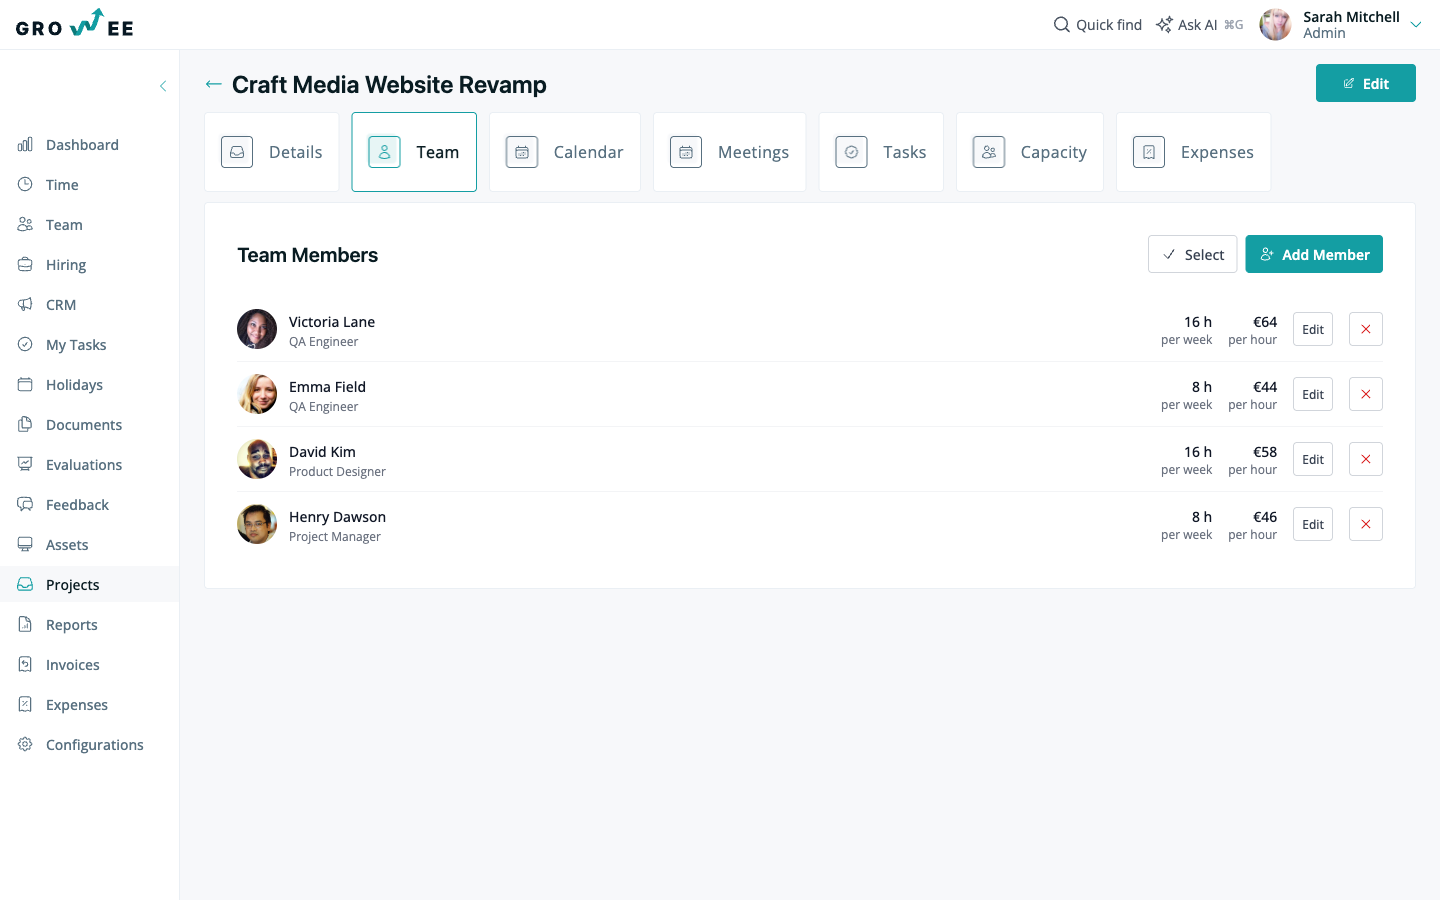Open the CRM megaphone icon
The image size is (1440, 900).
[25, 304]
